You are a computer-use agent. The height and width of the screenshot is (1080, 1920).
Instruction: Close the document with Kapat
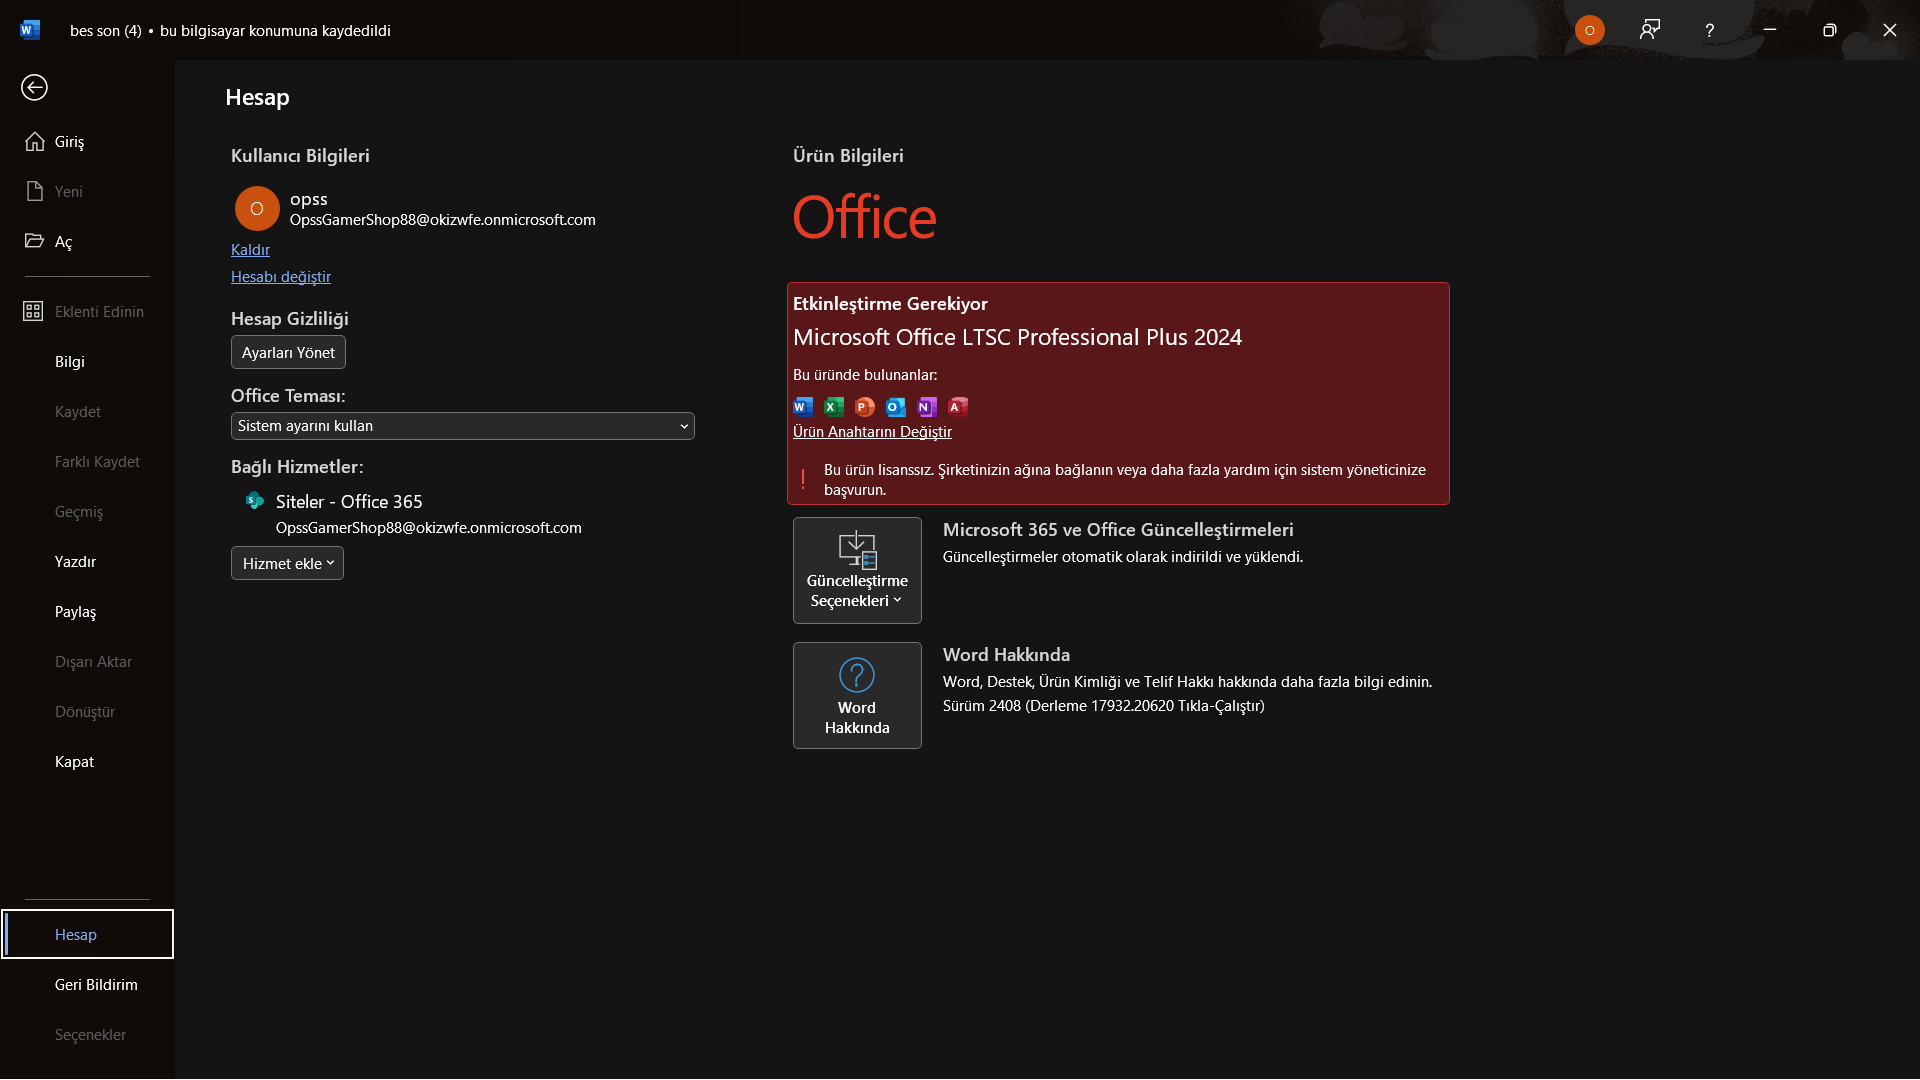tap(87, 762)
